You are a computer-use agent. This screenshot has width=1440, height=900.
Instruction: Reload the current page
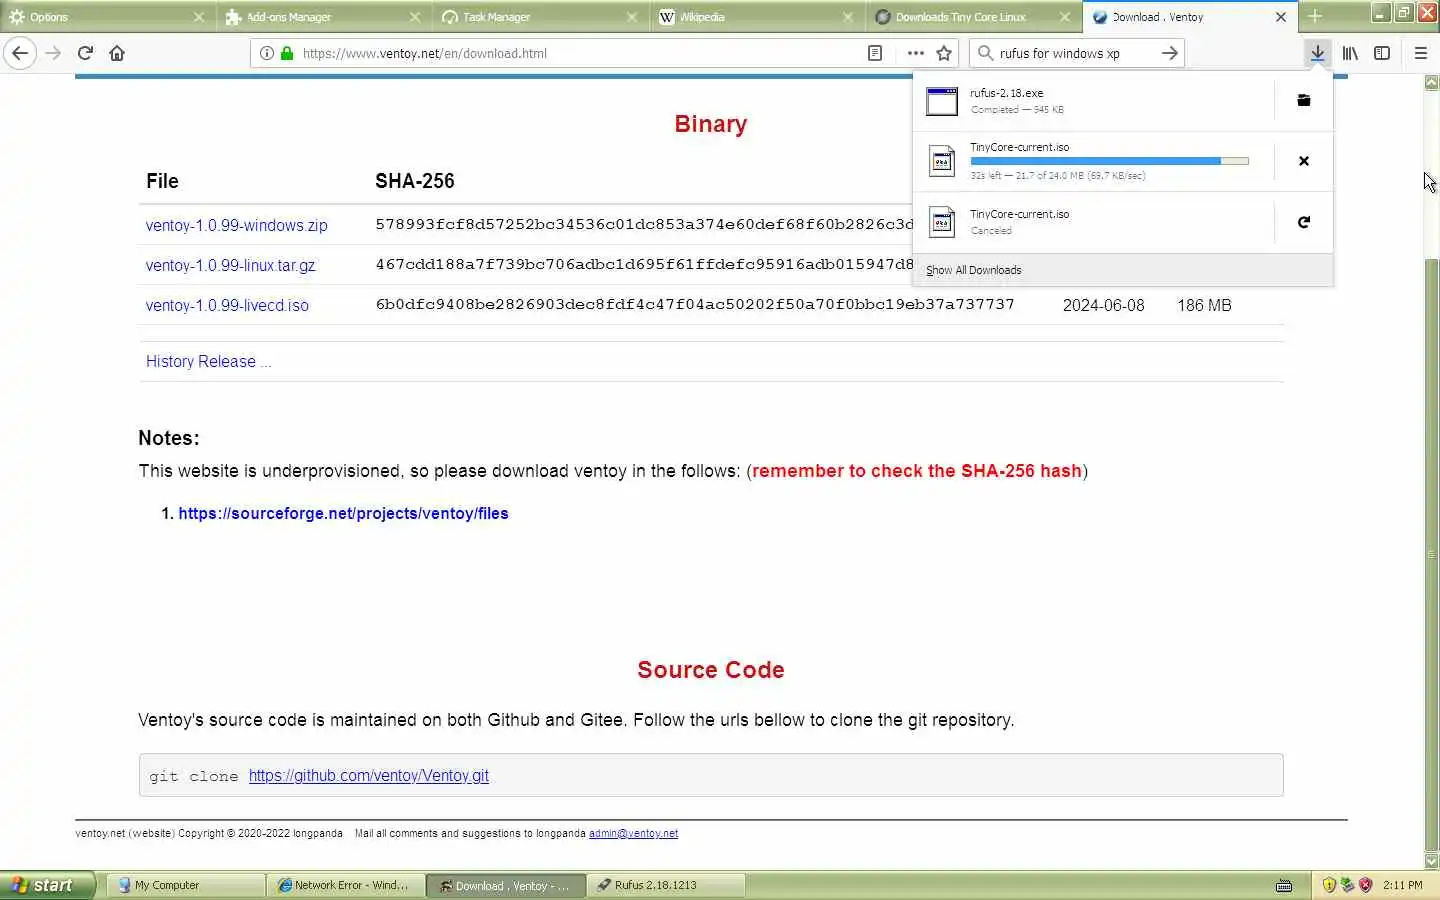coord(85,53)
